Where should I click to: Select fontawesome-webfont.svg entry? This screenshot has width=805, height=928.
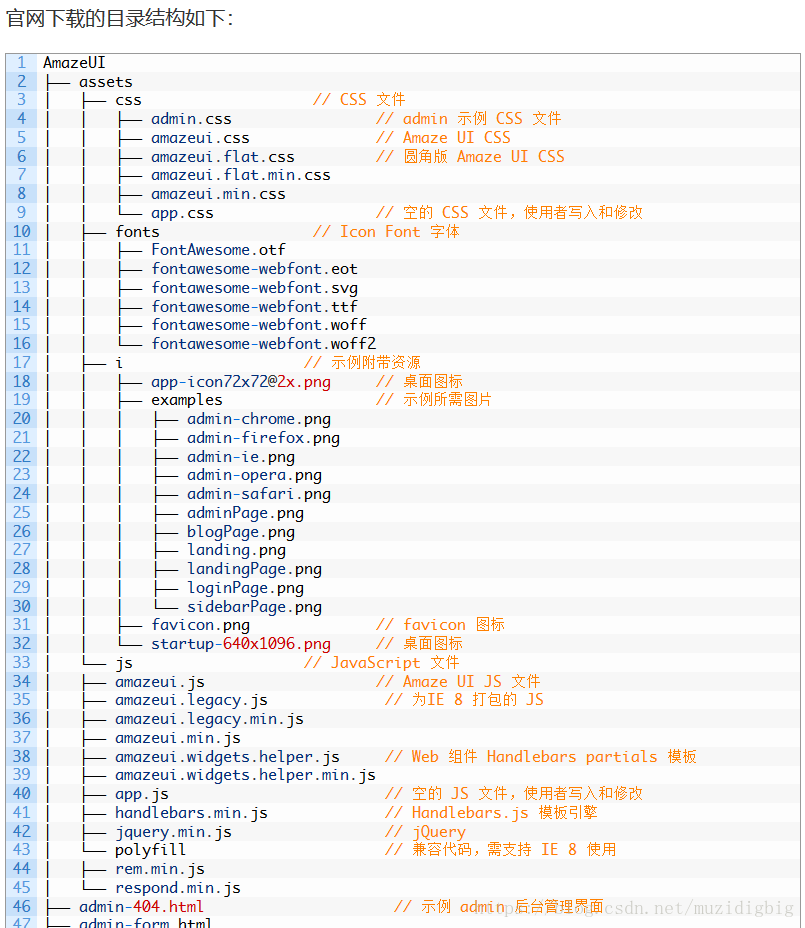(255, 288)
